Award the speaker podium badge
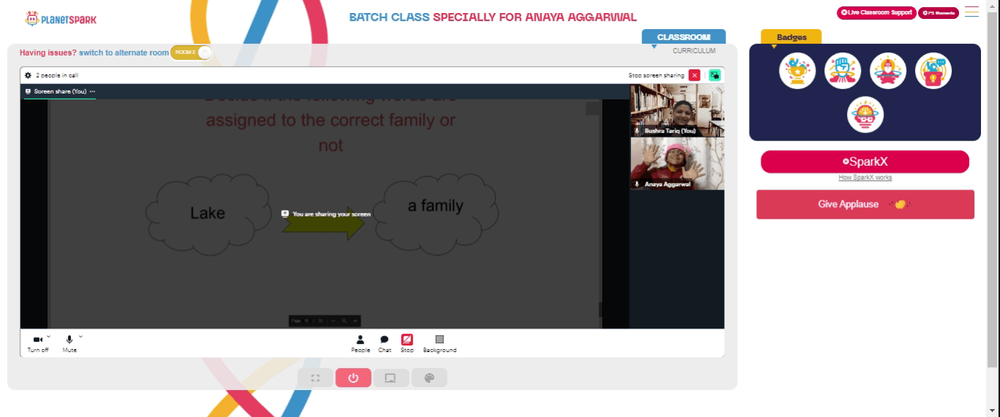 [933, 71]
